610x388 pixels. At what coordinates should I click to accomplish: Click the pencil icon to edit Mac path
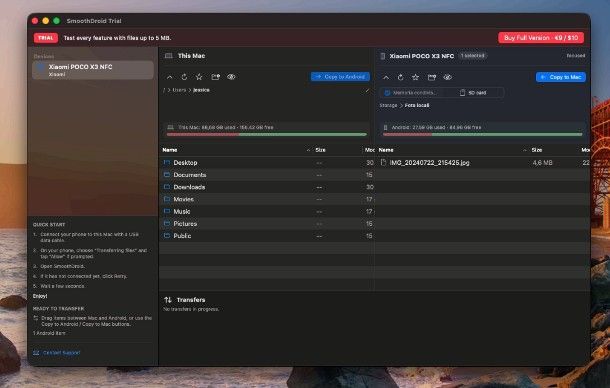(367, 90)
